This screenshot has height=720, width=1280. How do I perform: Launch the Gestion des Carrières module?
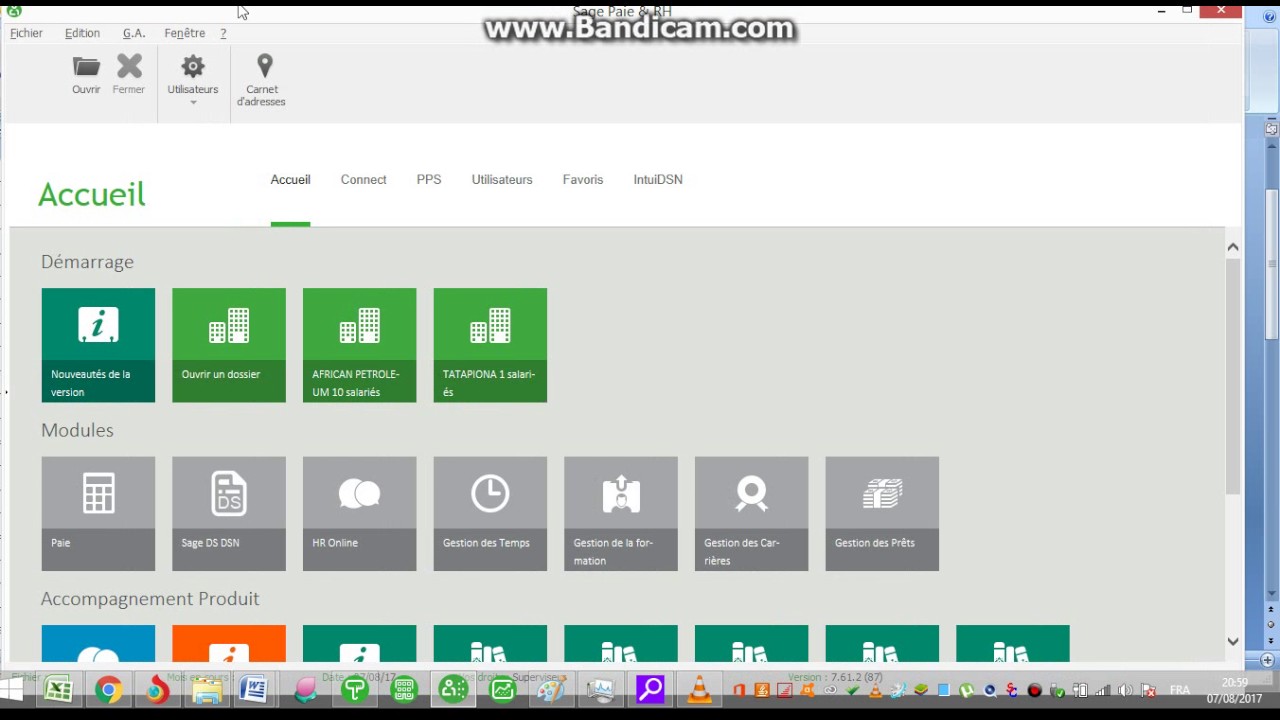tap(751, 514)
